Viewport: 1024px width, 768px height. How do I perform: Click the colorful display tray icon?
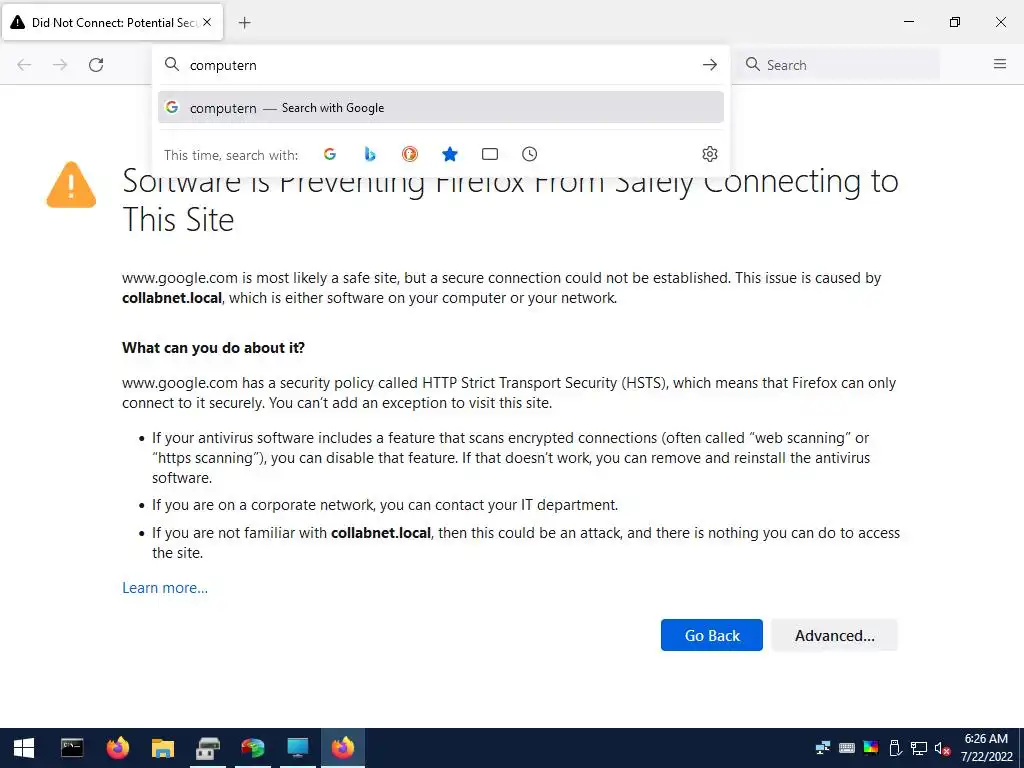click(x=871, y=748)
